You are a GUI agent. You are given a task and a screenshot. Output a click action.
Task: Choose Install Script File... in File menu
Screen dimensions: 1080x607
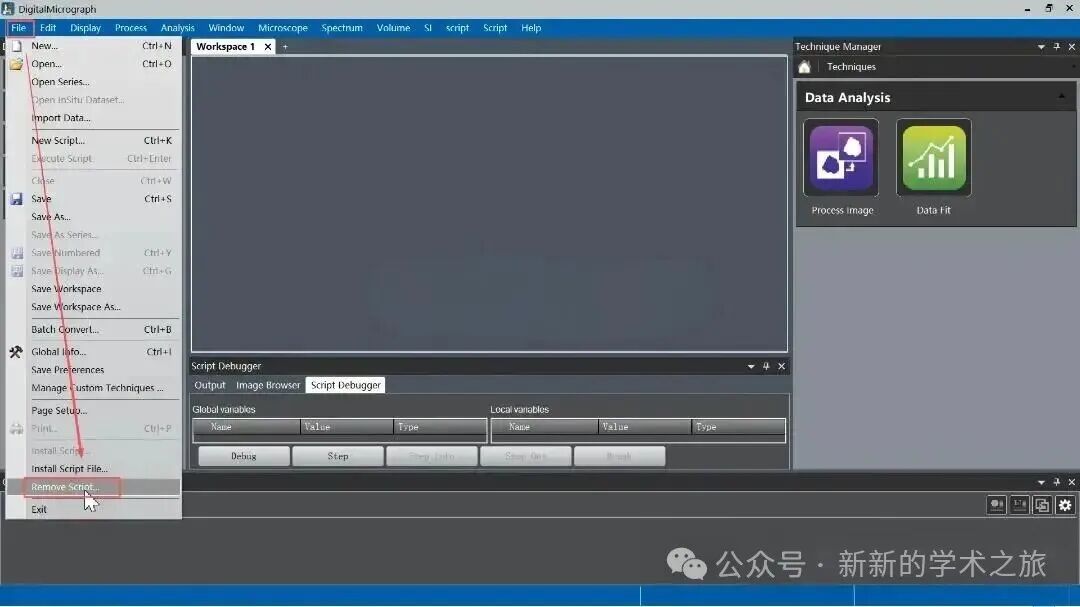[x=94, y=469]
